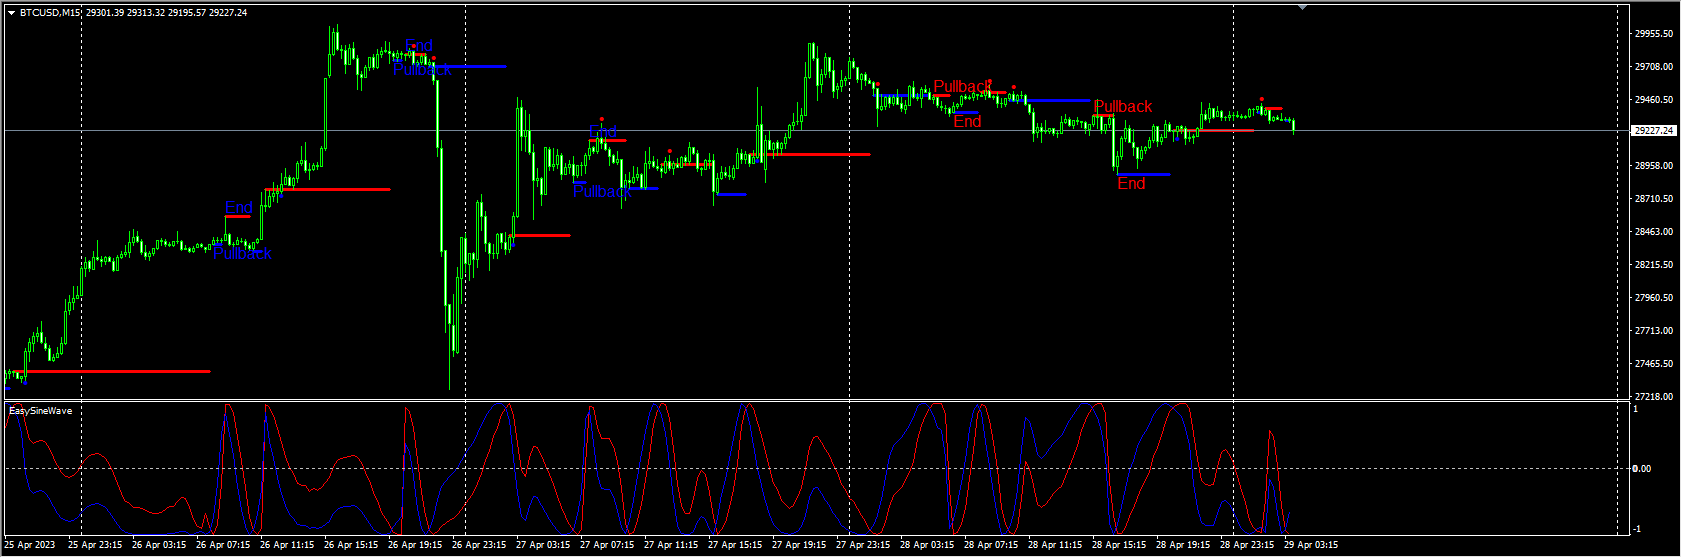Image resolution: width=1682 pixels, height=558 pixels.
Task: Click the current price tag 29227.24
Action: click(x=1653, y=130)
